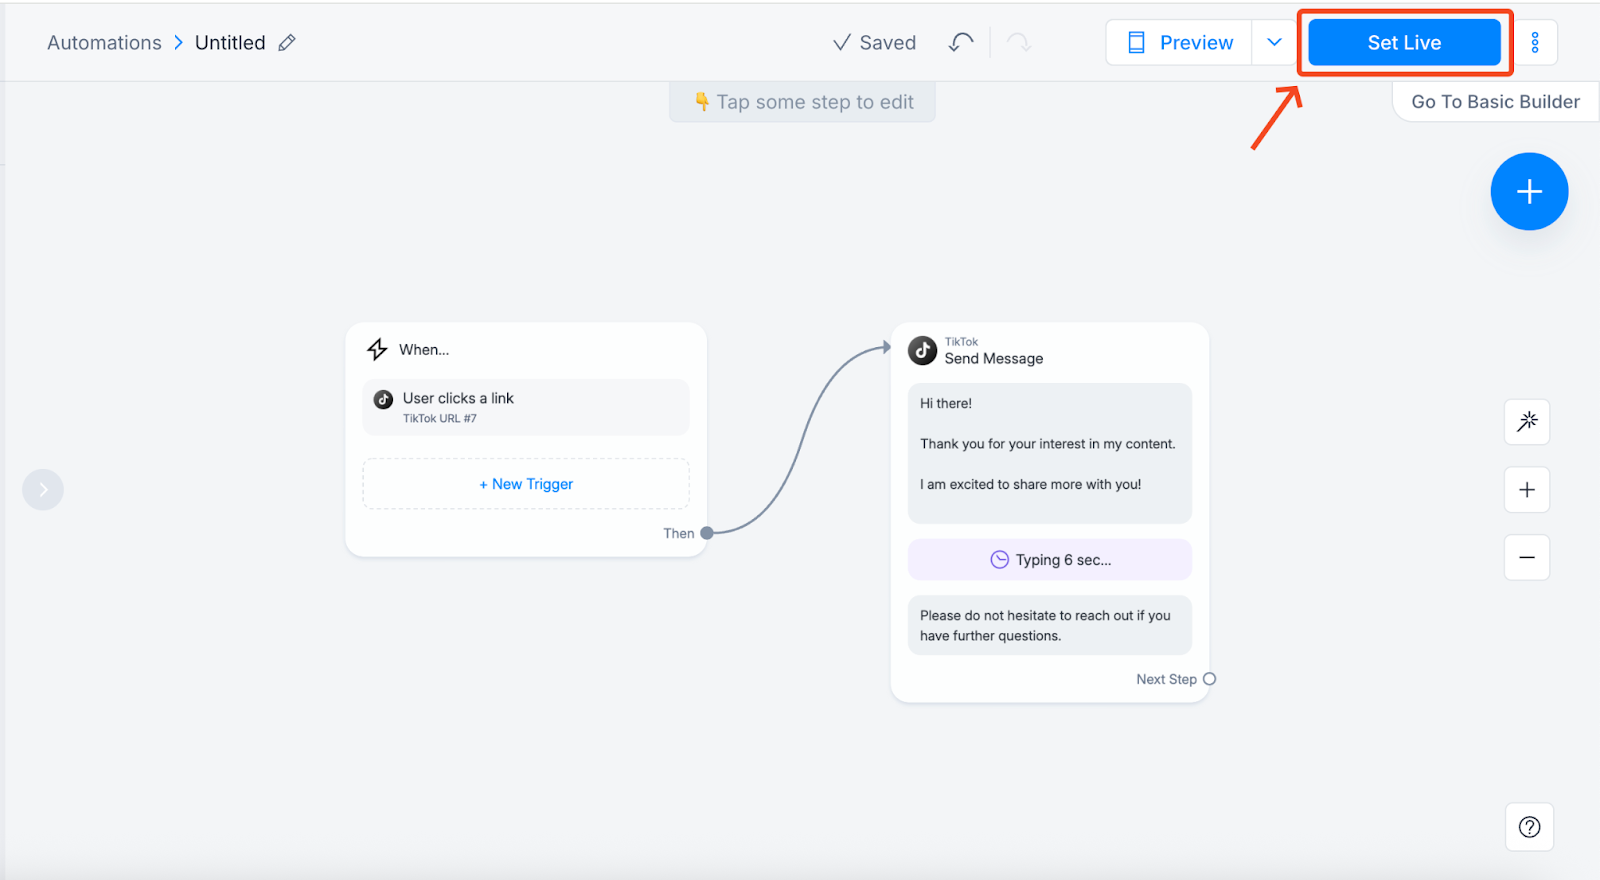Click the Set Live button

coord(1404,43)
